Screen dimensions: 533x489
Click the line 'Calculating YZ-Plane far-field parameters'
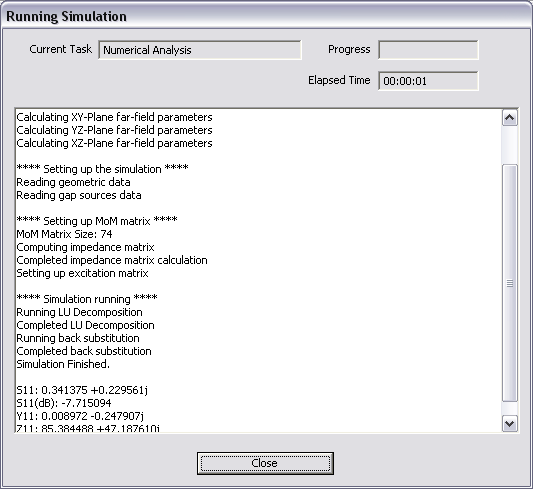tap(114, 130)
